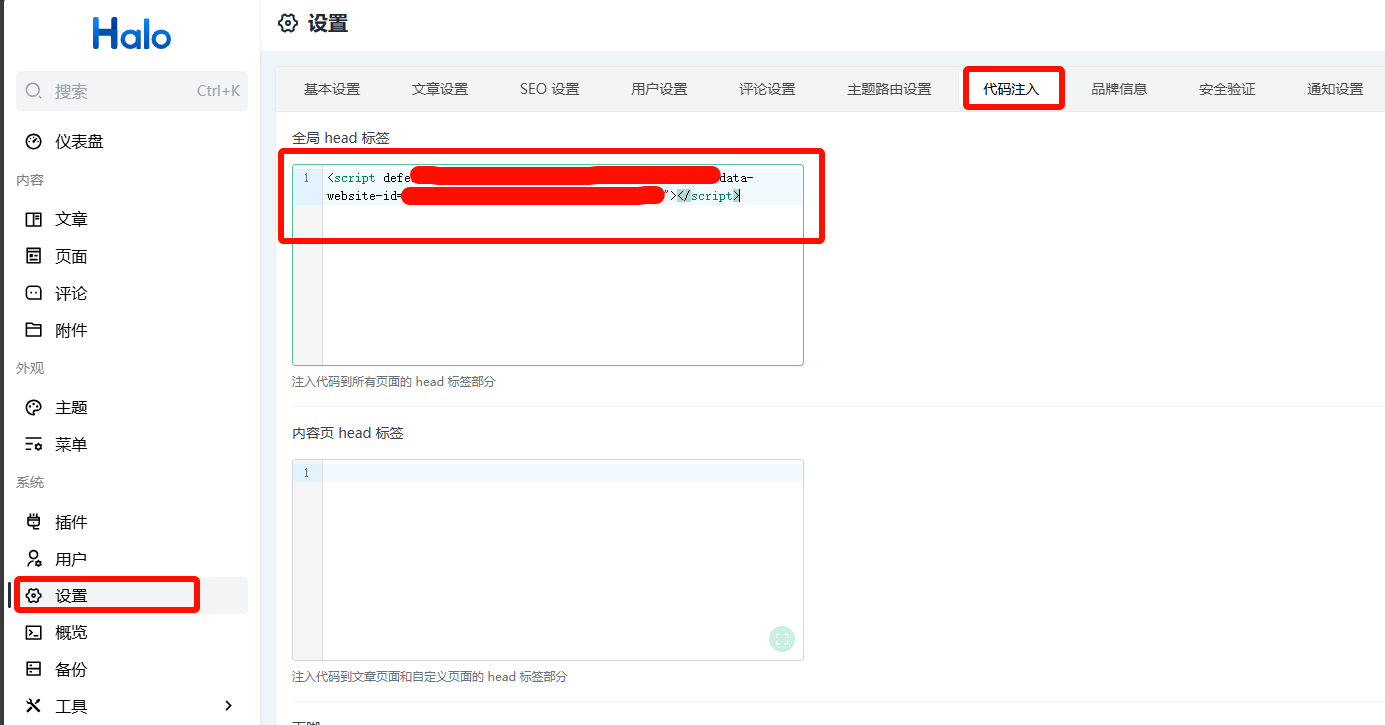Open the 主题路由设置 tab
Screen dimensions: 1385x725
pyautogui.click(x=890, y=89)
